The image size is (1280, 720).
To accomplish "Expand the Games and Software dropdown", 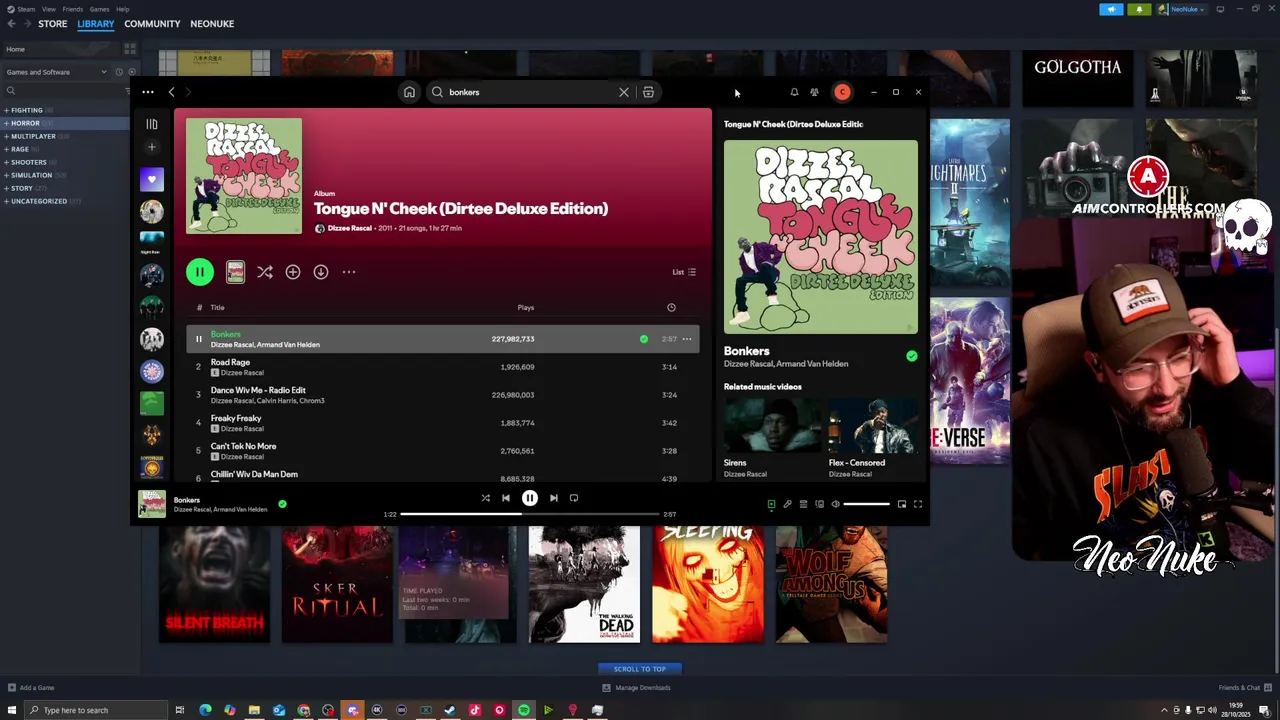I will coord(56,72).
